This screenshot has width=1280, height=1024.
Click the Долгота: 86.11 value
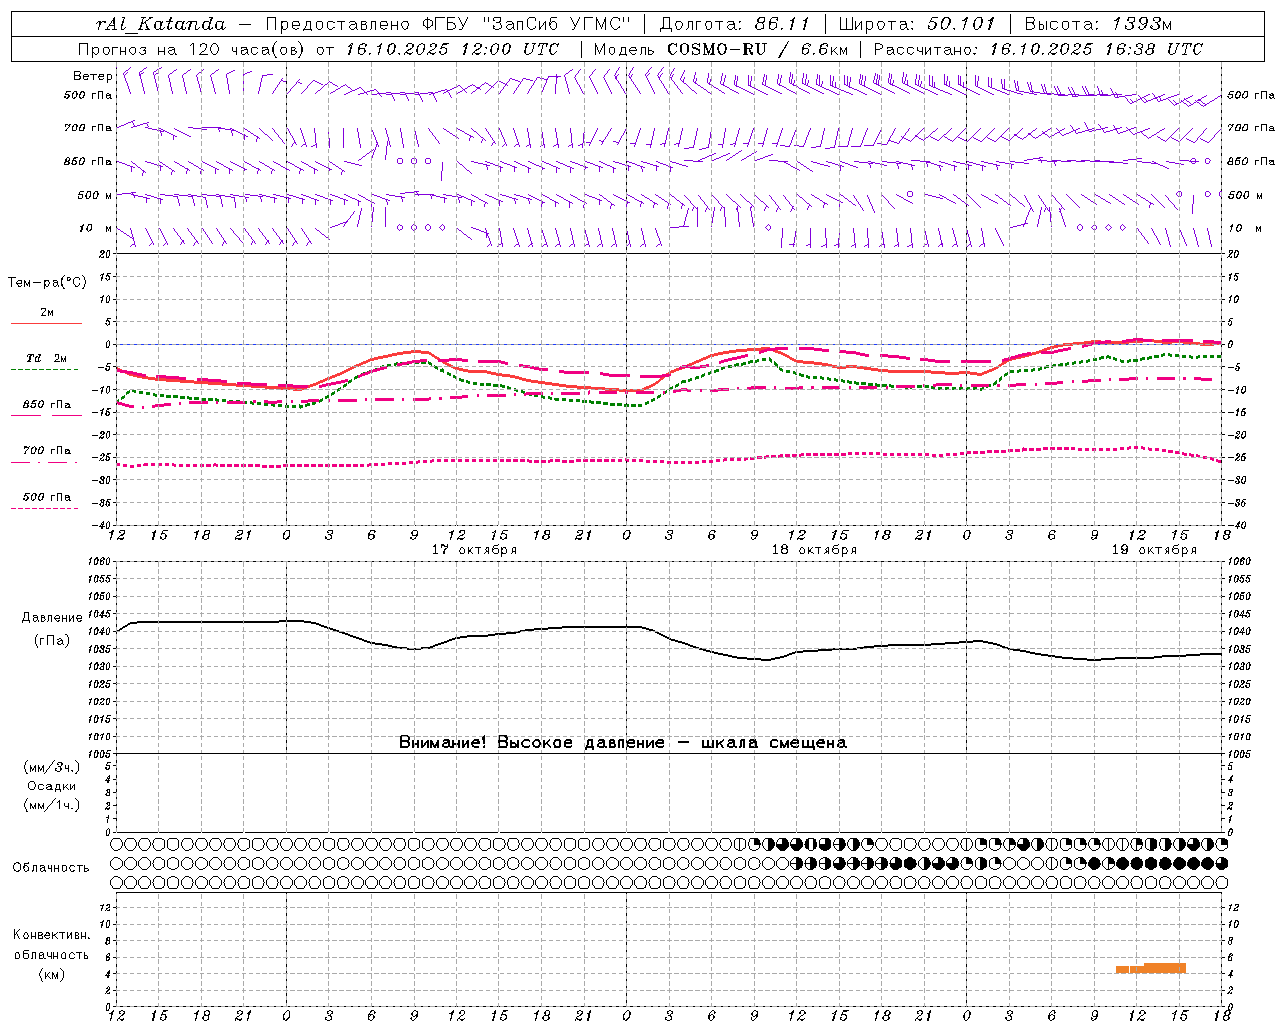[x=735, y=24]
